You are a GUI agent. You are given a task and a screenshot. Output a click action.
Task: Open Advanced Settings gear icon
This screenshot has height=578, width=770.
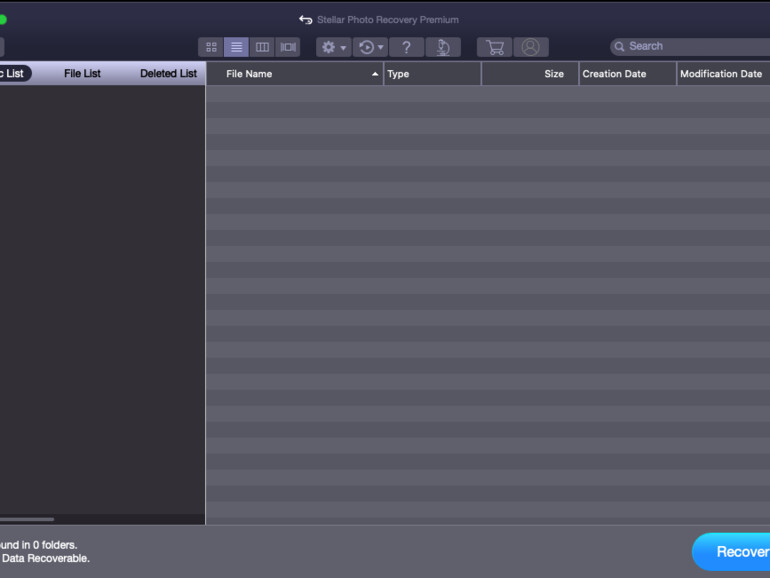(328, 47)
